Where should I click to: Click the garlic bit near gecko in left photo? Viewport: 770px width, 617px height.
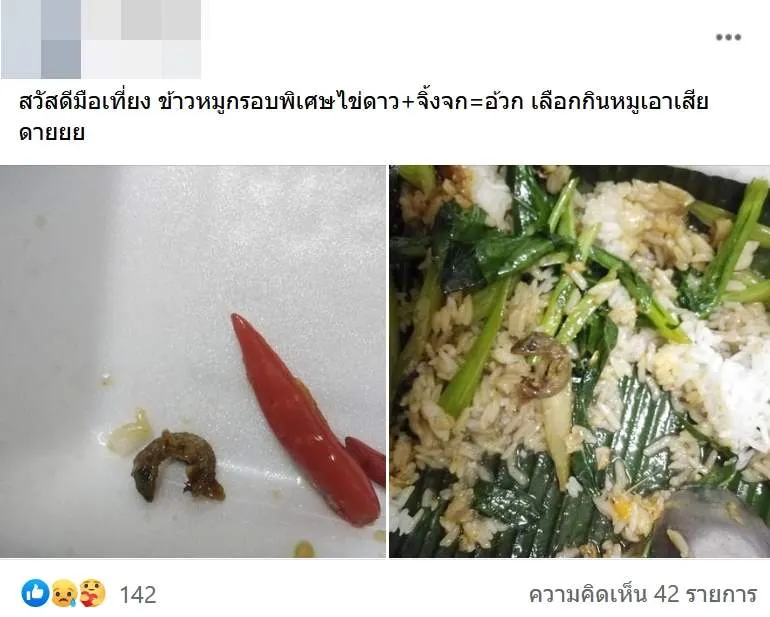pyautogui.click(x=130, y=432)
